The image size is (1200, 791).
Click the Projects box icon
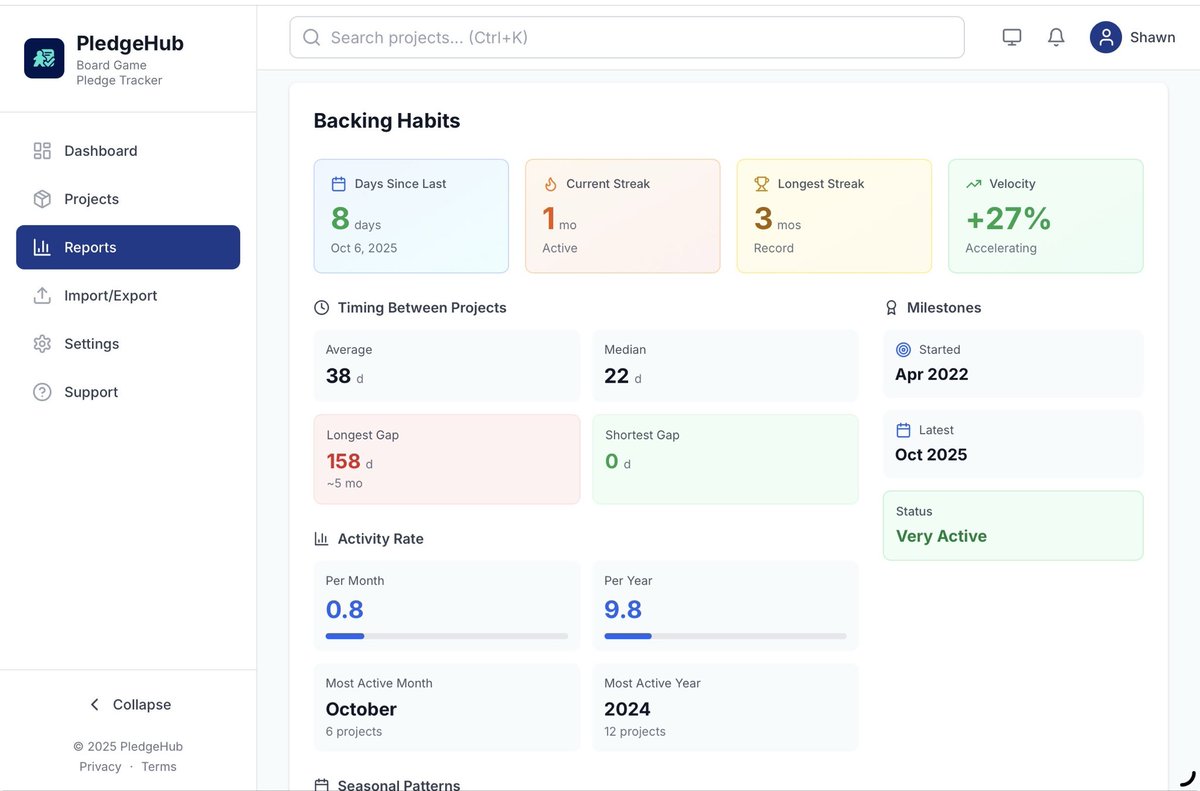coord(42,199)
